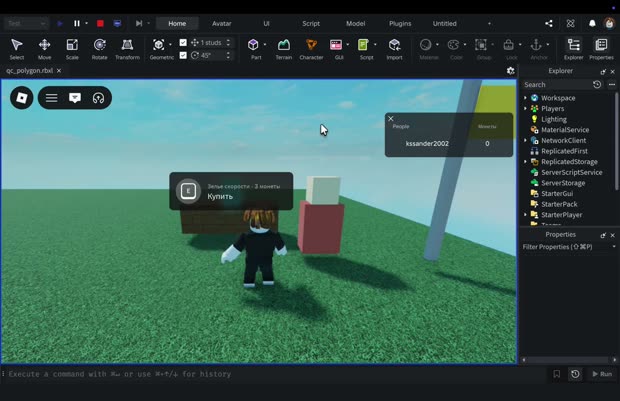620x401 pixels.
Task: Group the selected objects
Action: tap(481, 49)
